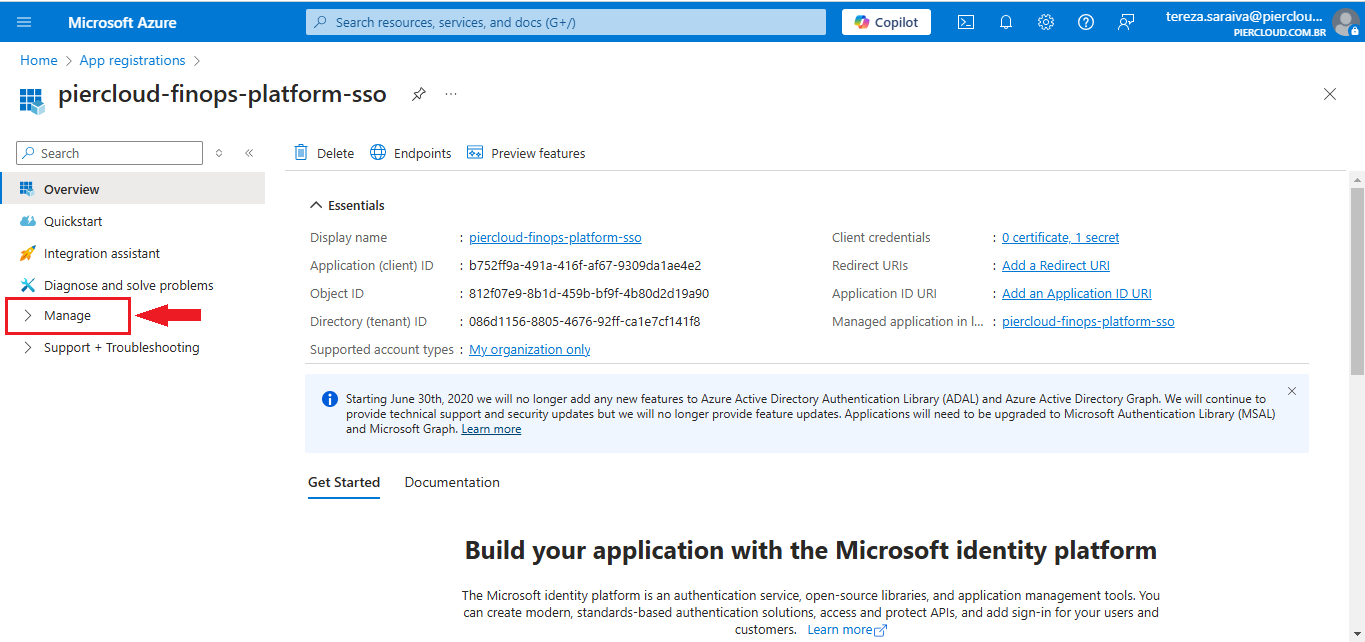Open the Azure portal hamburger menu
This screenshot has height=642, width=1365.
point(24,22)
